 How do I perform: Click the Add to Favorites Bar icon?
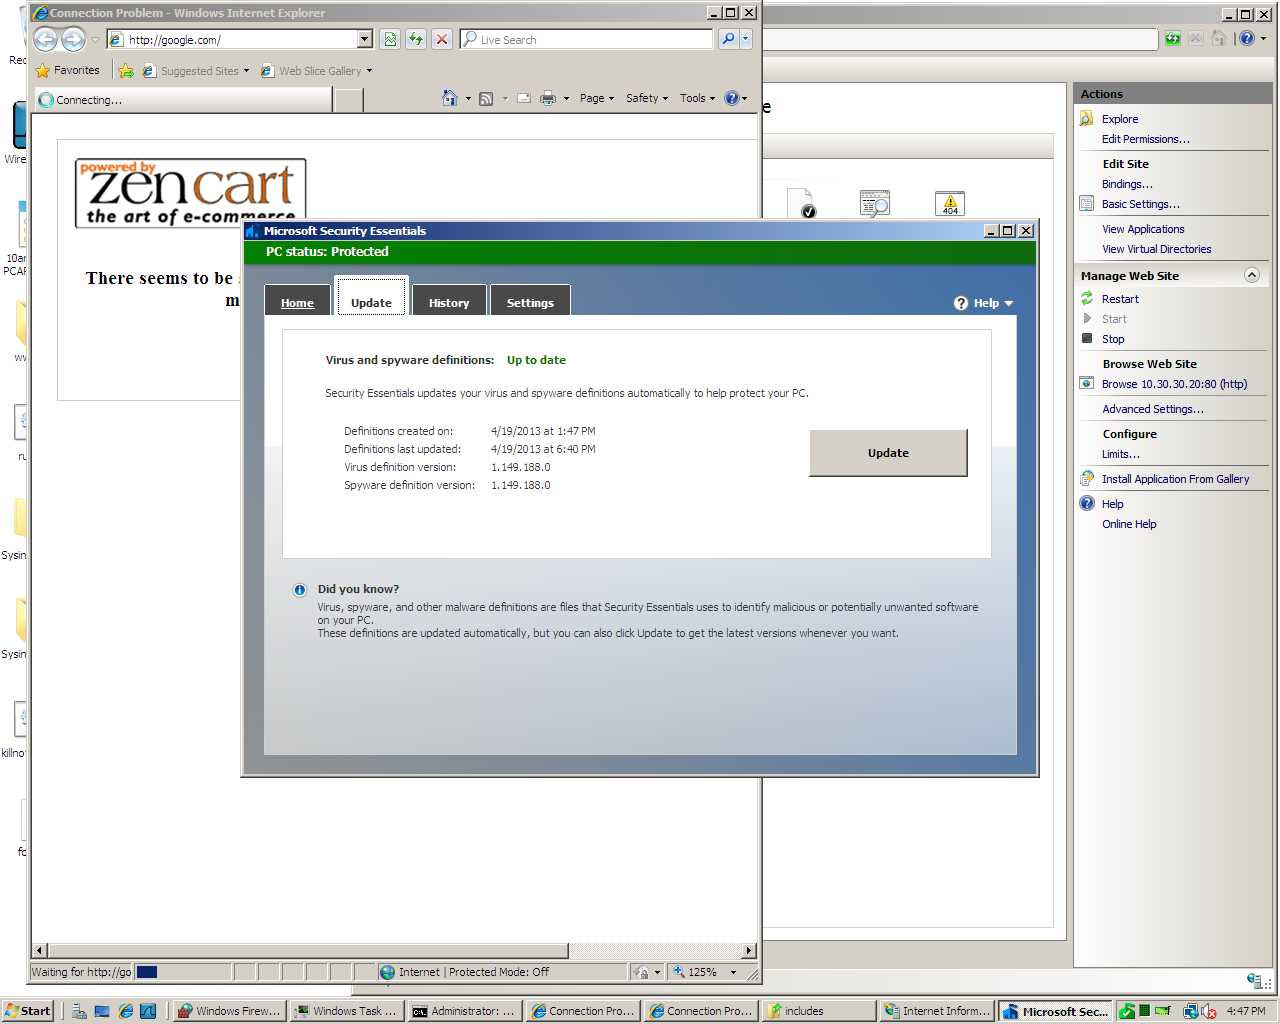(126, 71)
